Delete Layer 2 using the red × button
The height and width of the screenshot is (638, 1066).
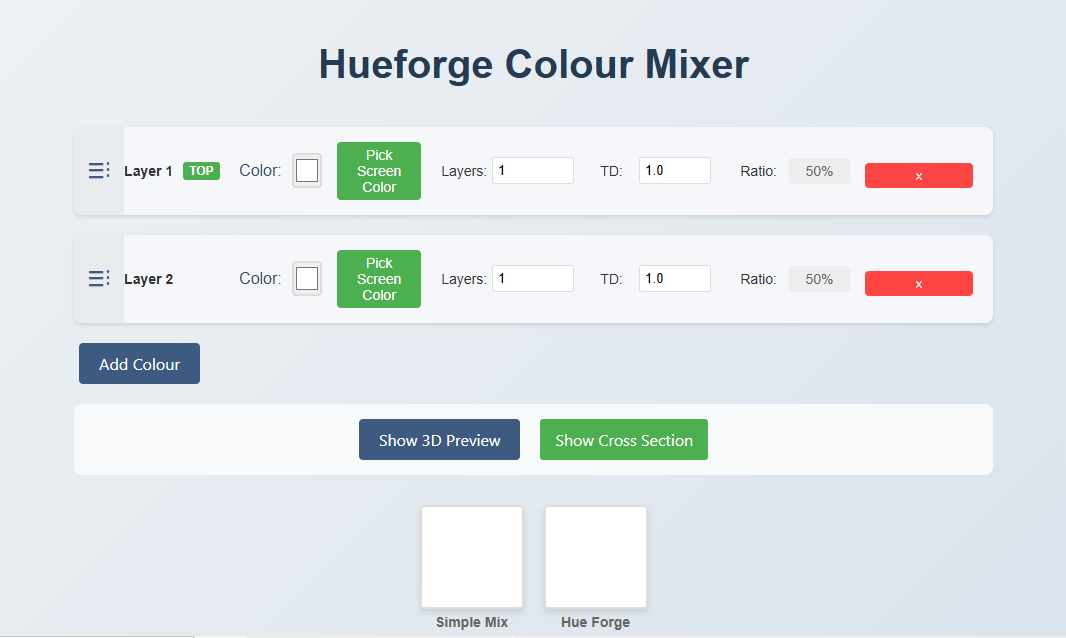tap(918, 284)
